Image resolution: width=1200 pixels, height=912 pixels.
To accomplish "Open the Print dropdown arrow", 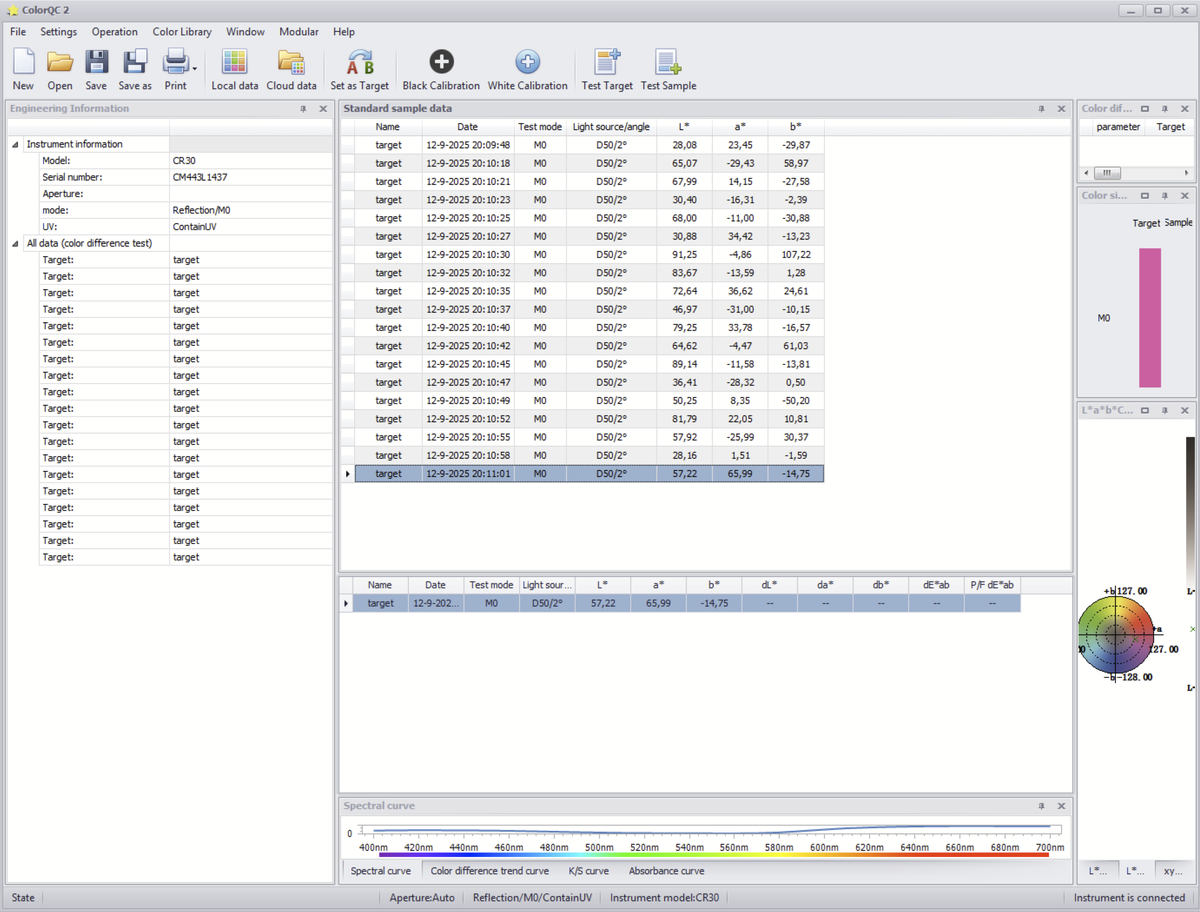I will pyautogui.click(x=194, y=69).
